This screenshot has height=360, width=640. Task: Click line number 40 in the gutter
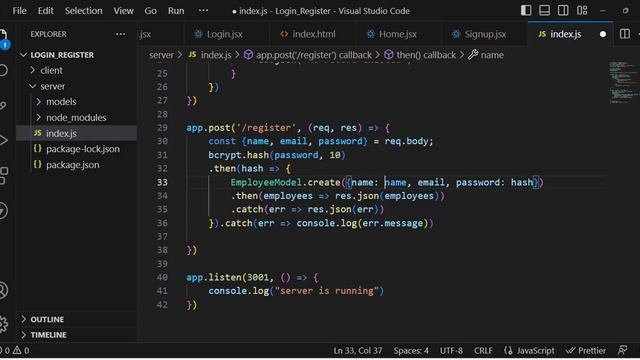[x=162, y=277]
